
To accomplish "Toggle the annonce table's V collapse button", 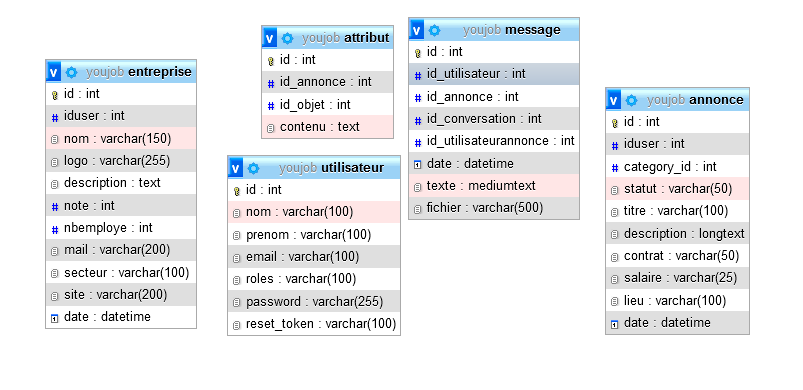I will (x=614, y=100).
